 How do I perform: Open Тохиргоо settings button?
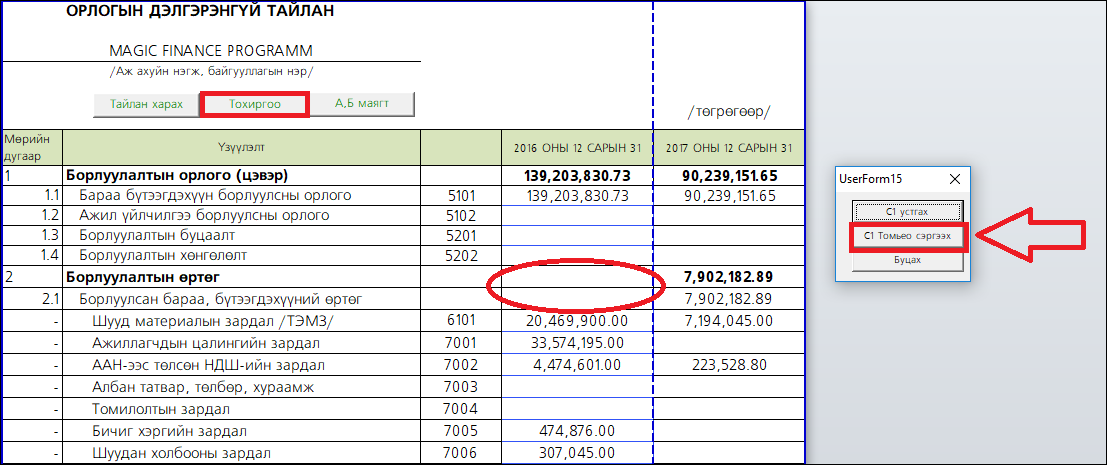coord(254,104)
